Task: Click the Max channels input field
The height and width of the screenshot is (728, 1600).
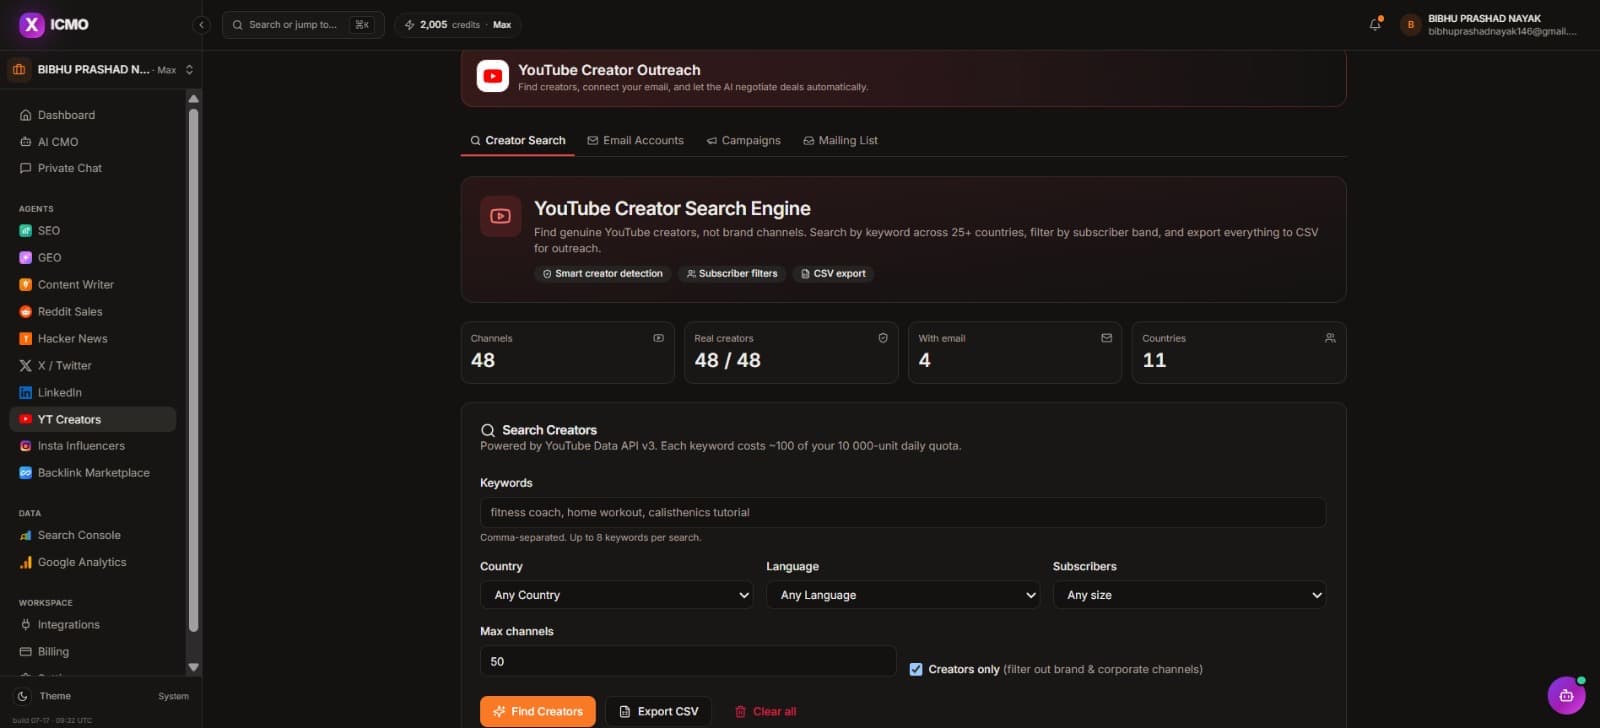Action: coord(688,661)
